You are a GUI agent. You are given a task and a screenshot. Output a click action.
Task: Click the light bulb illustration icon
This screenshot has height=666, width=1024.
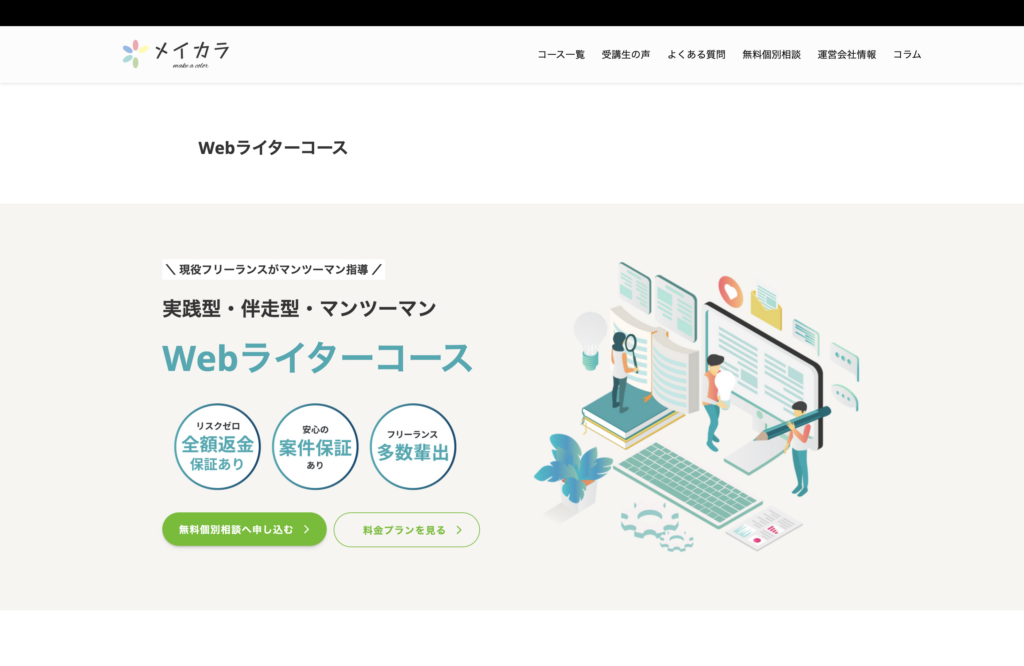(x=590, y=334)
